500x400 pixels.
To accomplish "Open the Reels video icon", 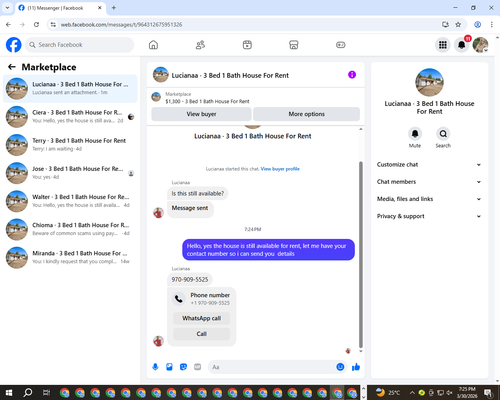I will 247,45.
